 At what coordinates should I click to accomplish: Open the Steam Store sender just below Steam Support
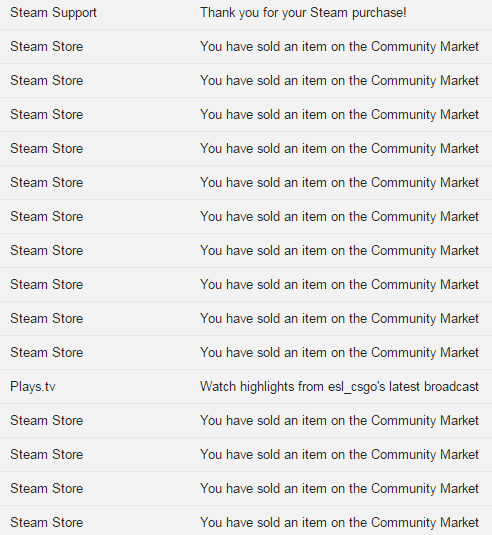[47, 46]
